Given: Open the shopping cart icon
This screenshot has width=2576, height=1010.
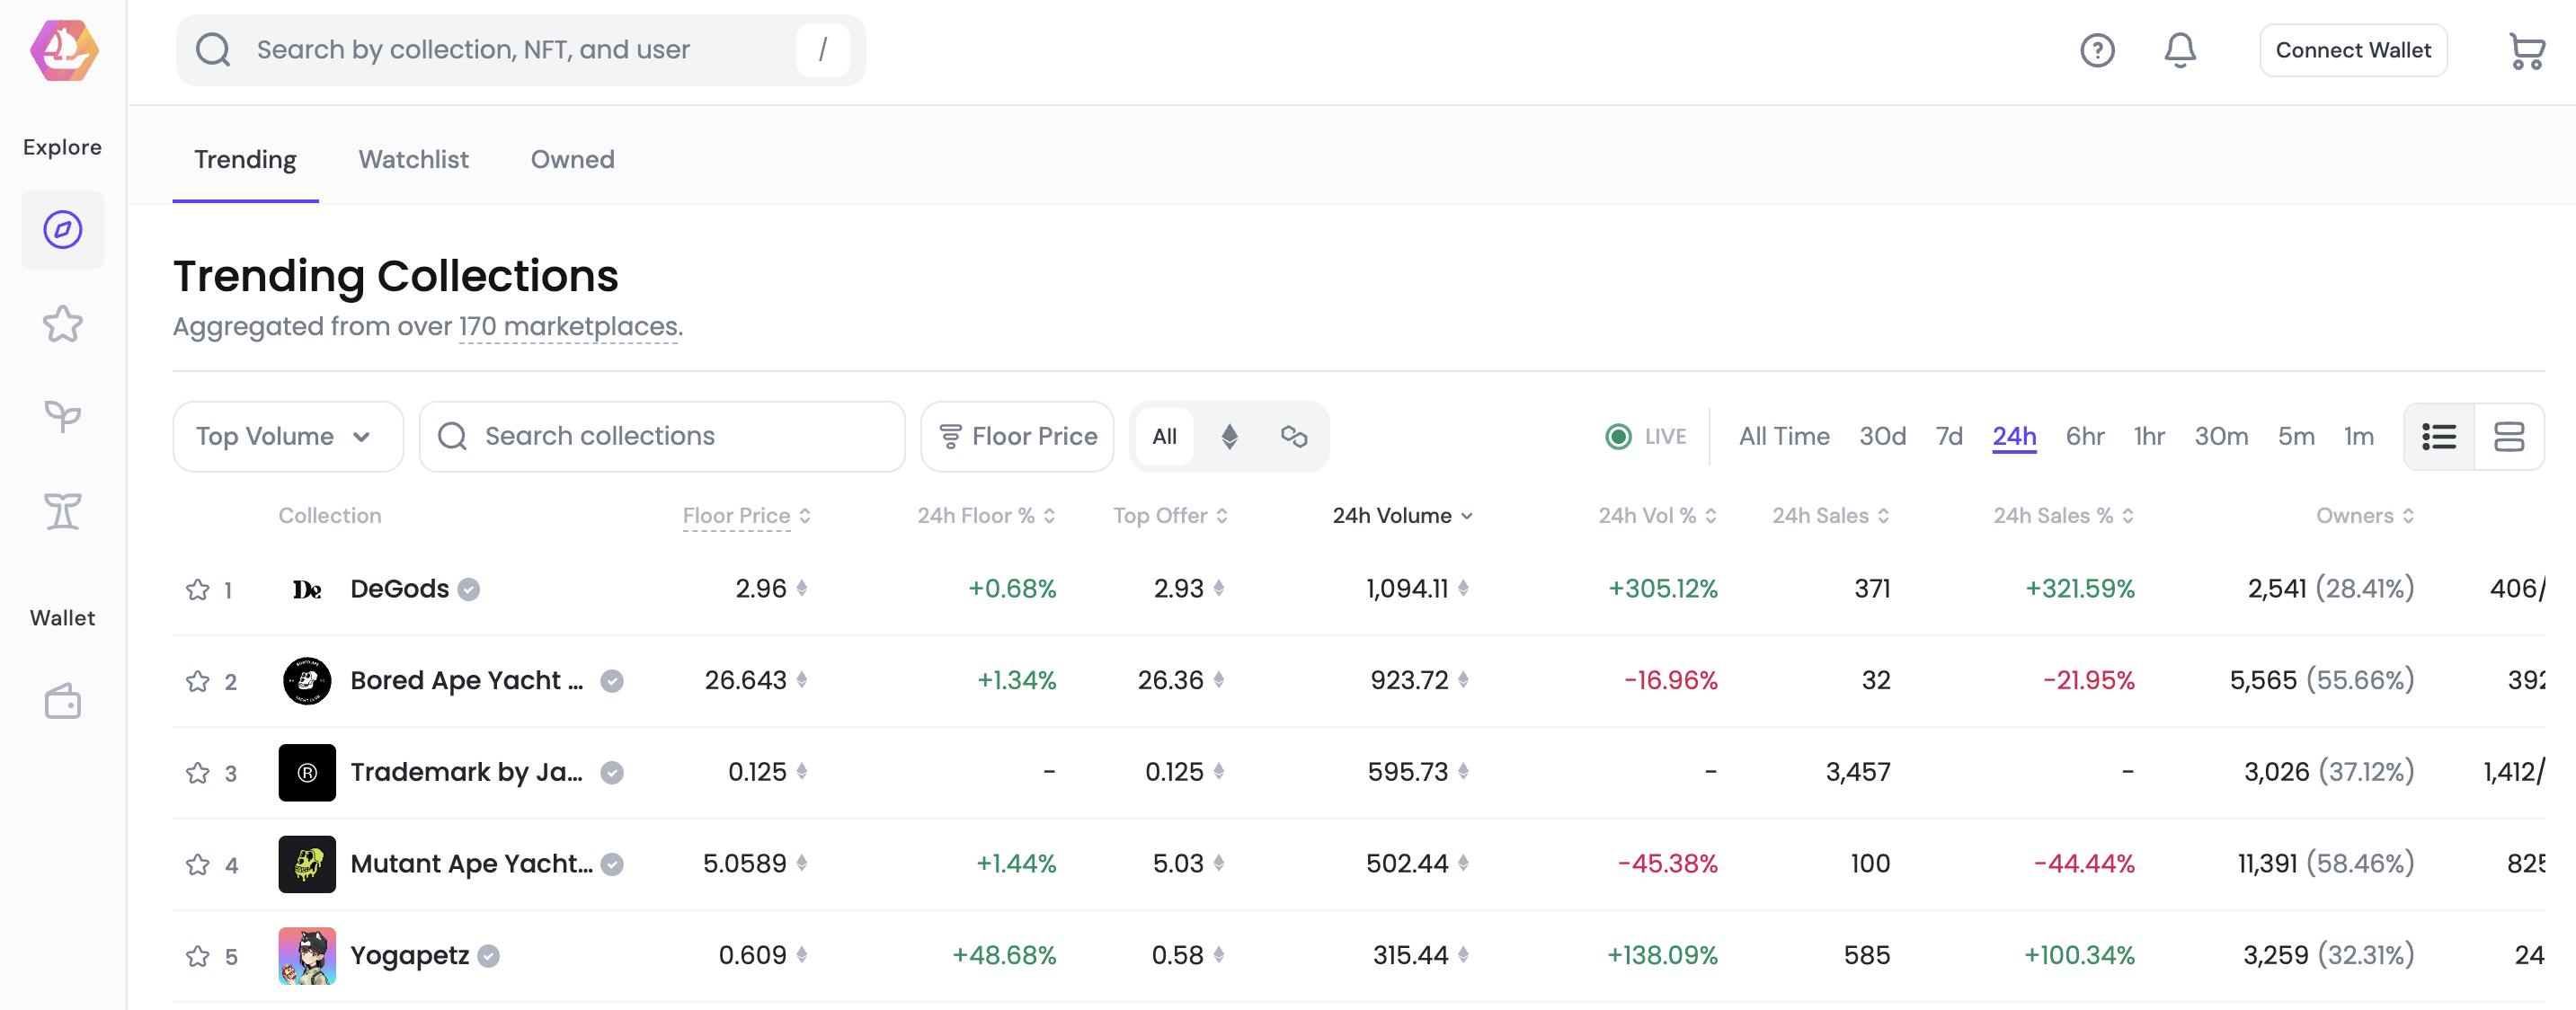Looking at the screenshot, I should coord(2526,51).
